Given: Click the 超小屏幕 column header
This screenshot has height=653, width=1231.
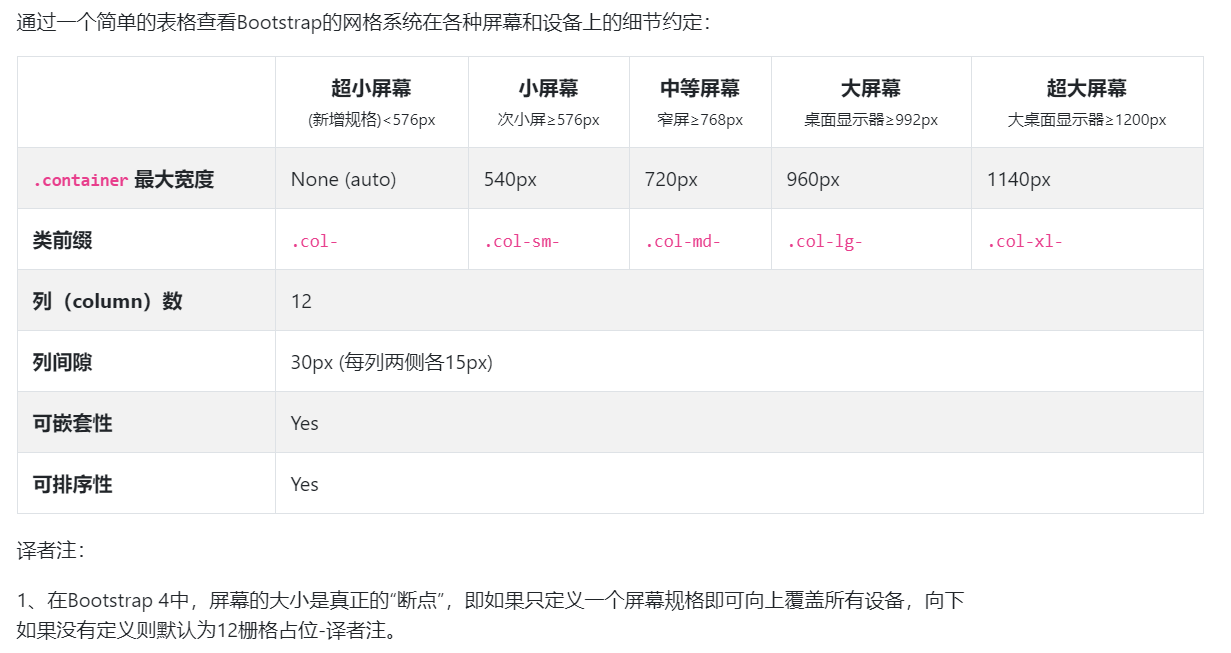Looking at the screenshot, I should click(x=371, y=89).
